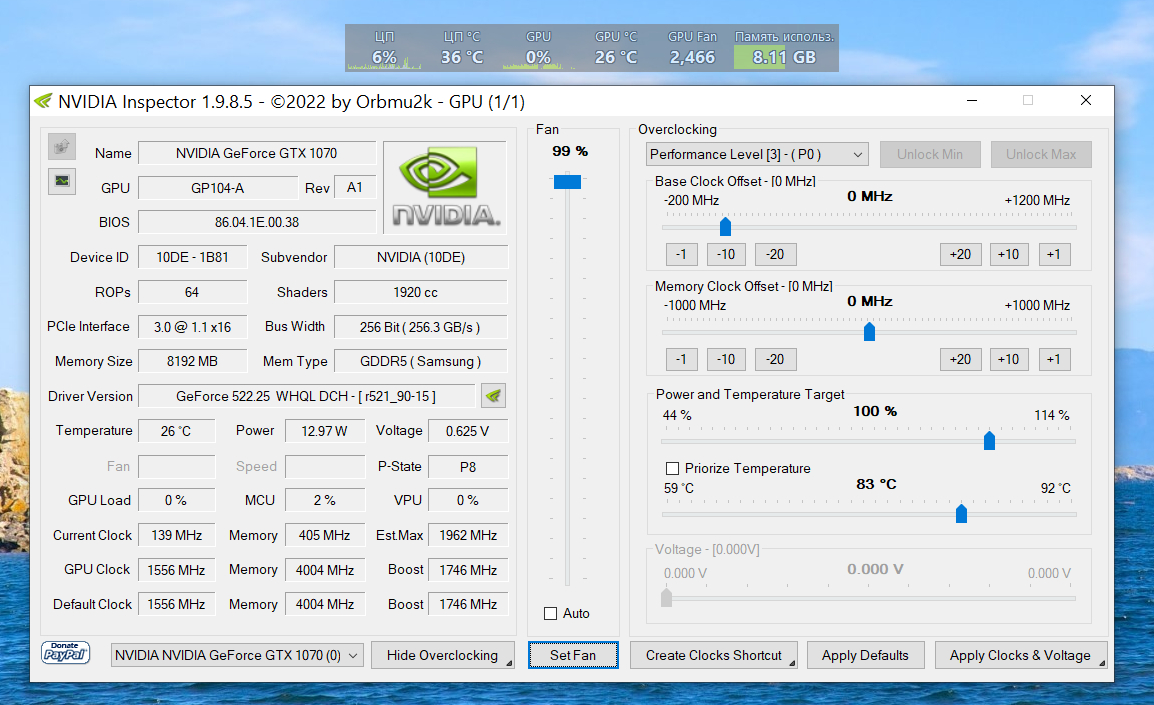Click the fan speed vertical slider handle
1154x705 pixels.
tap(567, 182)
